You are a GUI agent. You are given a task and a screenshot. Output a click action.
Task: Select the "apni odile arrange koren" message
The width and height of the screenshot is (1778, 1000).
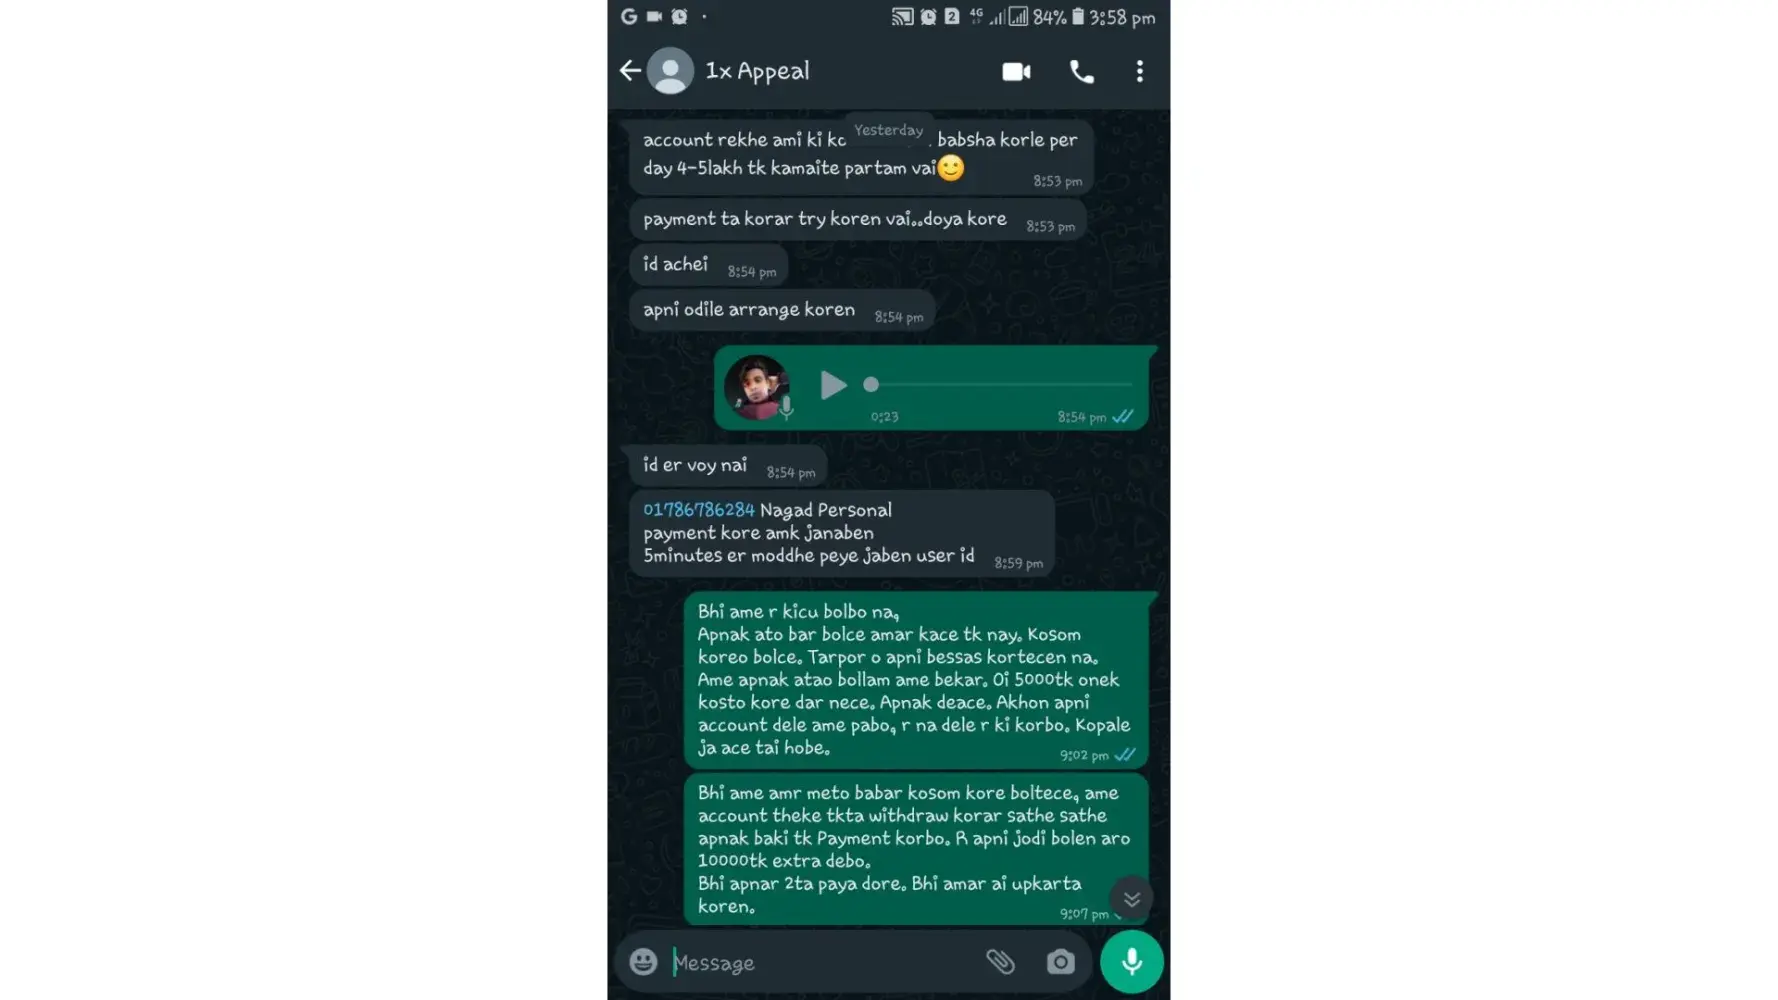pos(782,311)
